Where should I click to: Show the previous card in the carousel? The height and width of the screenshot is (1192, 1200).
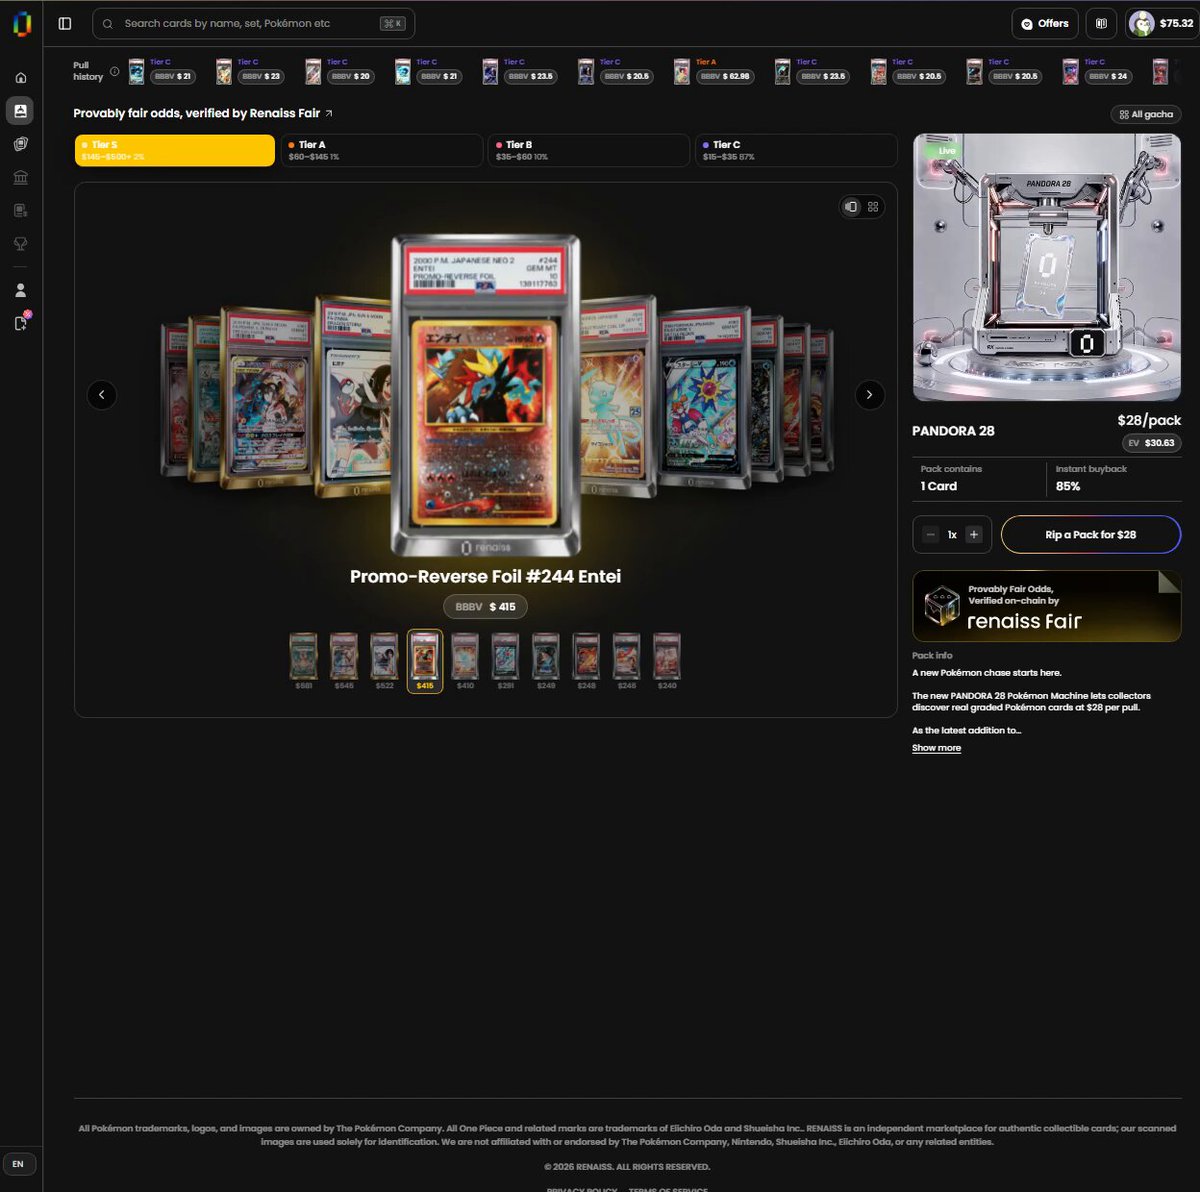coord(102,395)
